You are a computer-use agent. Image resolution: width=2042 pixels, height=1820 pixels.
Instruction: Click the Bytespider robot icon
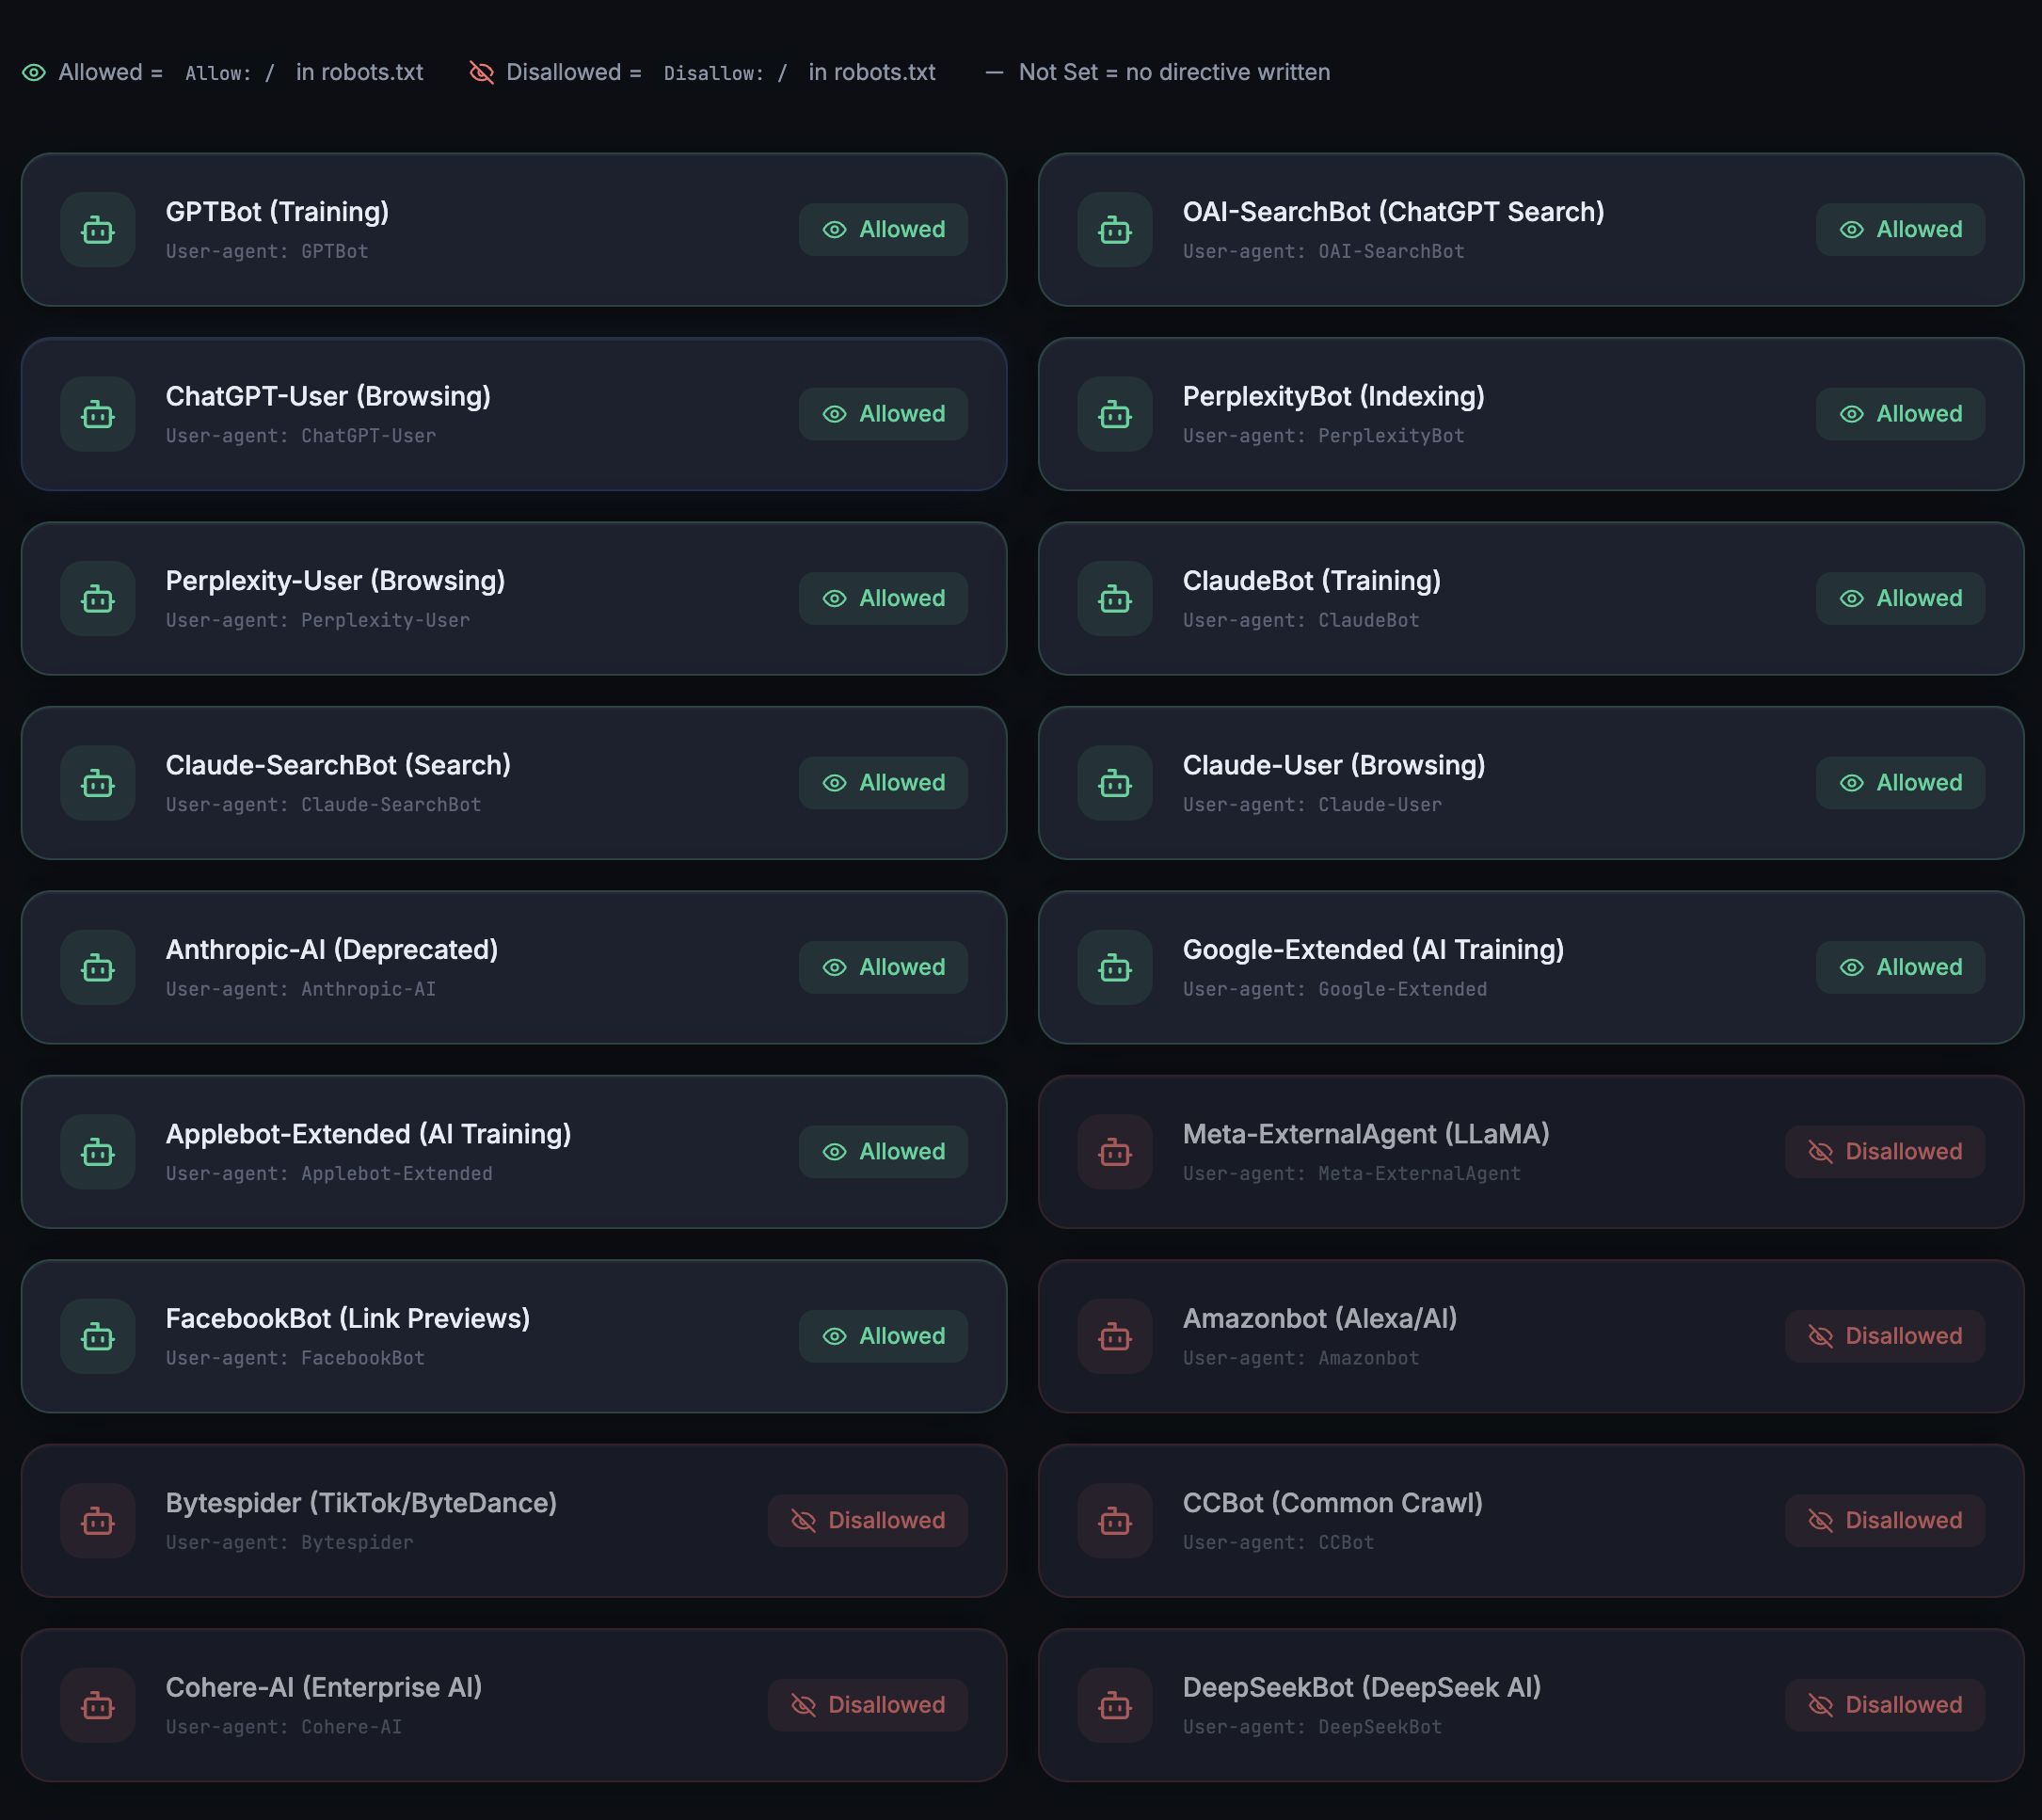[x=97, y=1520]
